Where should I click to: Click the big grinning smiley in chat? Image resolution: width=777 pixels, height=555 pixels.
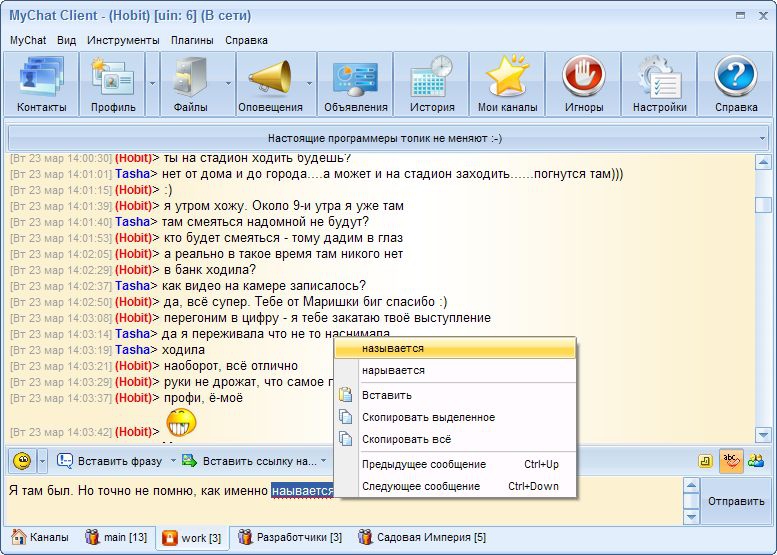181,422
